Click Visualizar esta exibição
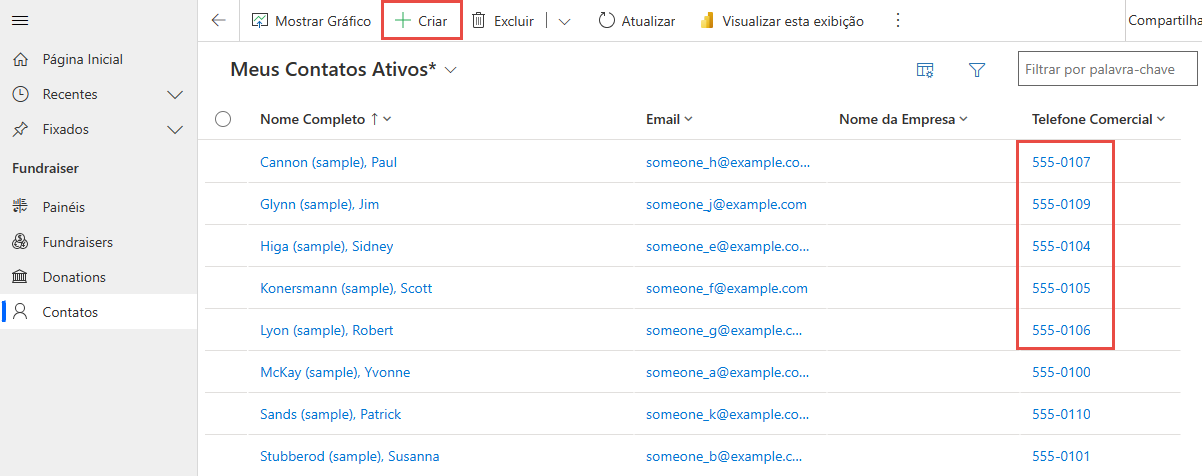1202x476 pixels. (x=781, y=20)
